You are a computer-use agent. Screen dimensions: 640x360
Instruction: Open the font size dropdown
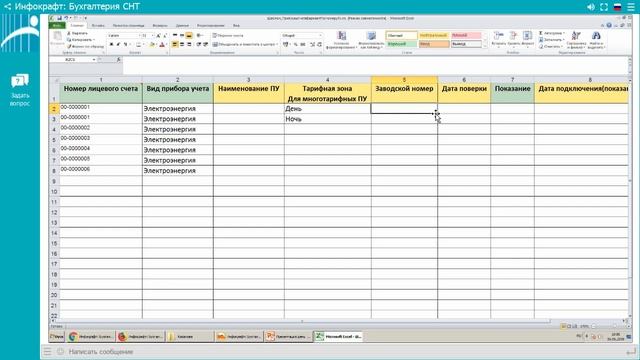(x=152, y=36)
